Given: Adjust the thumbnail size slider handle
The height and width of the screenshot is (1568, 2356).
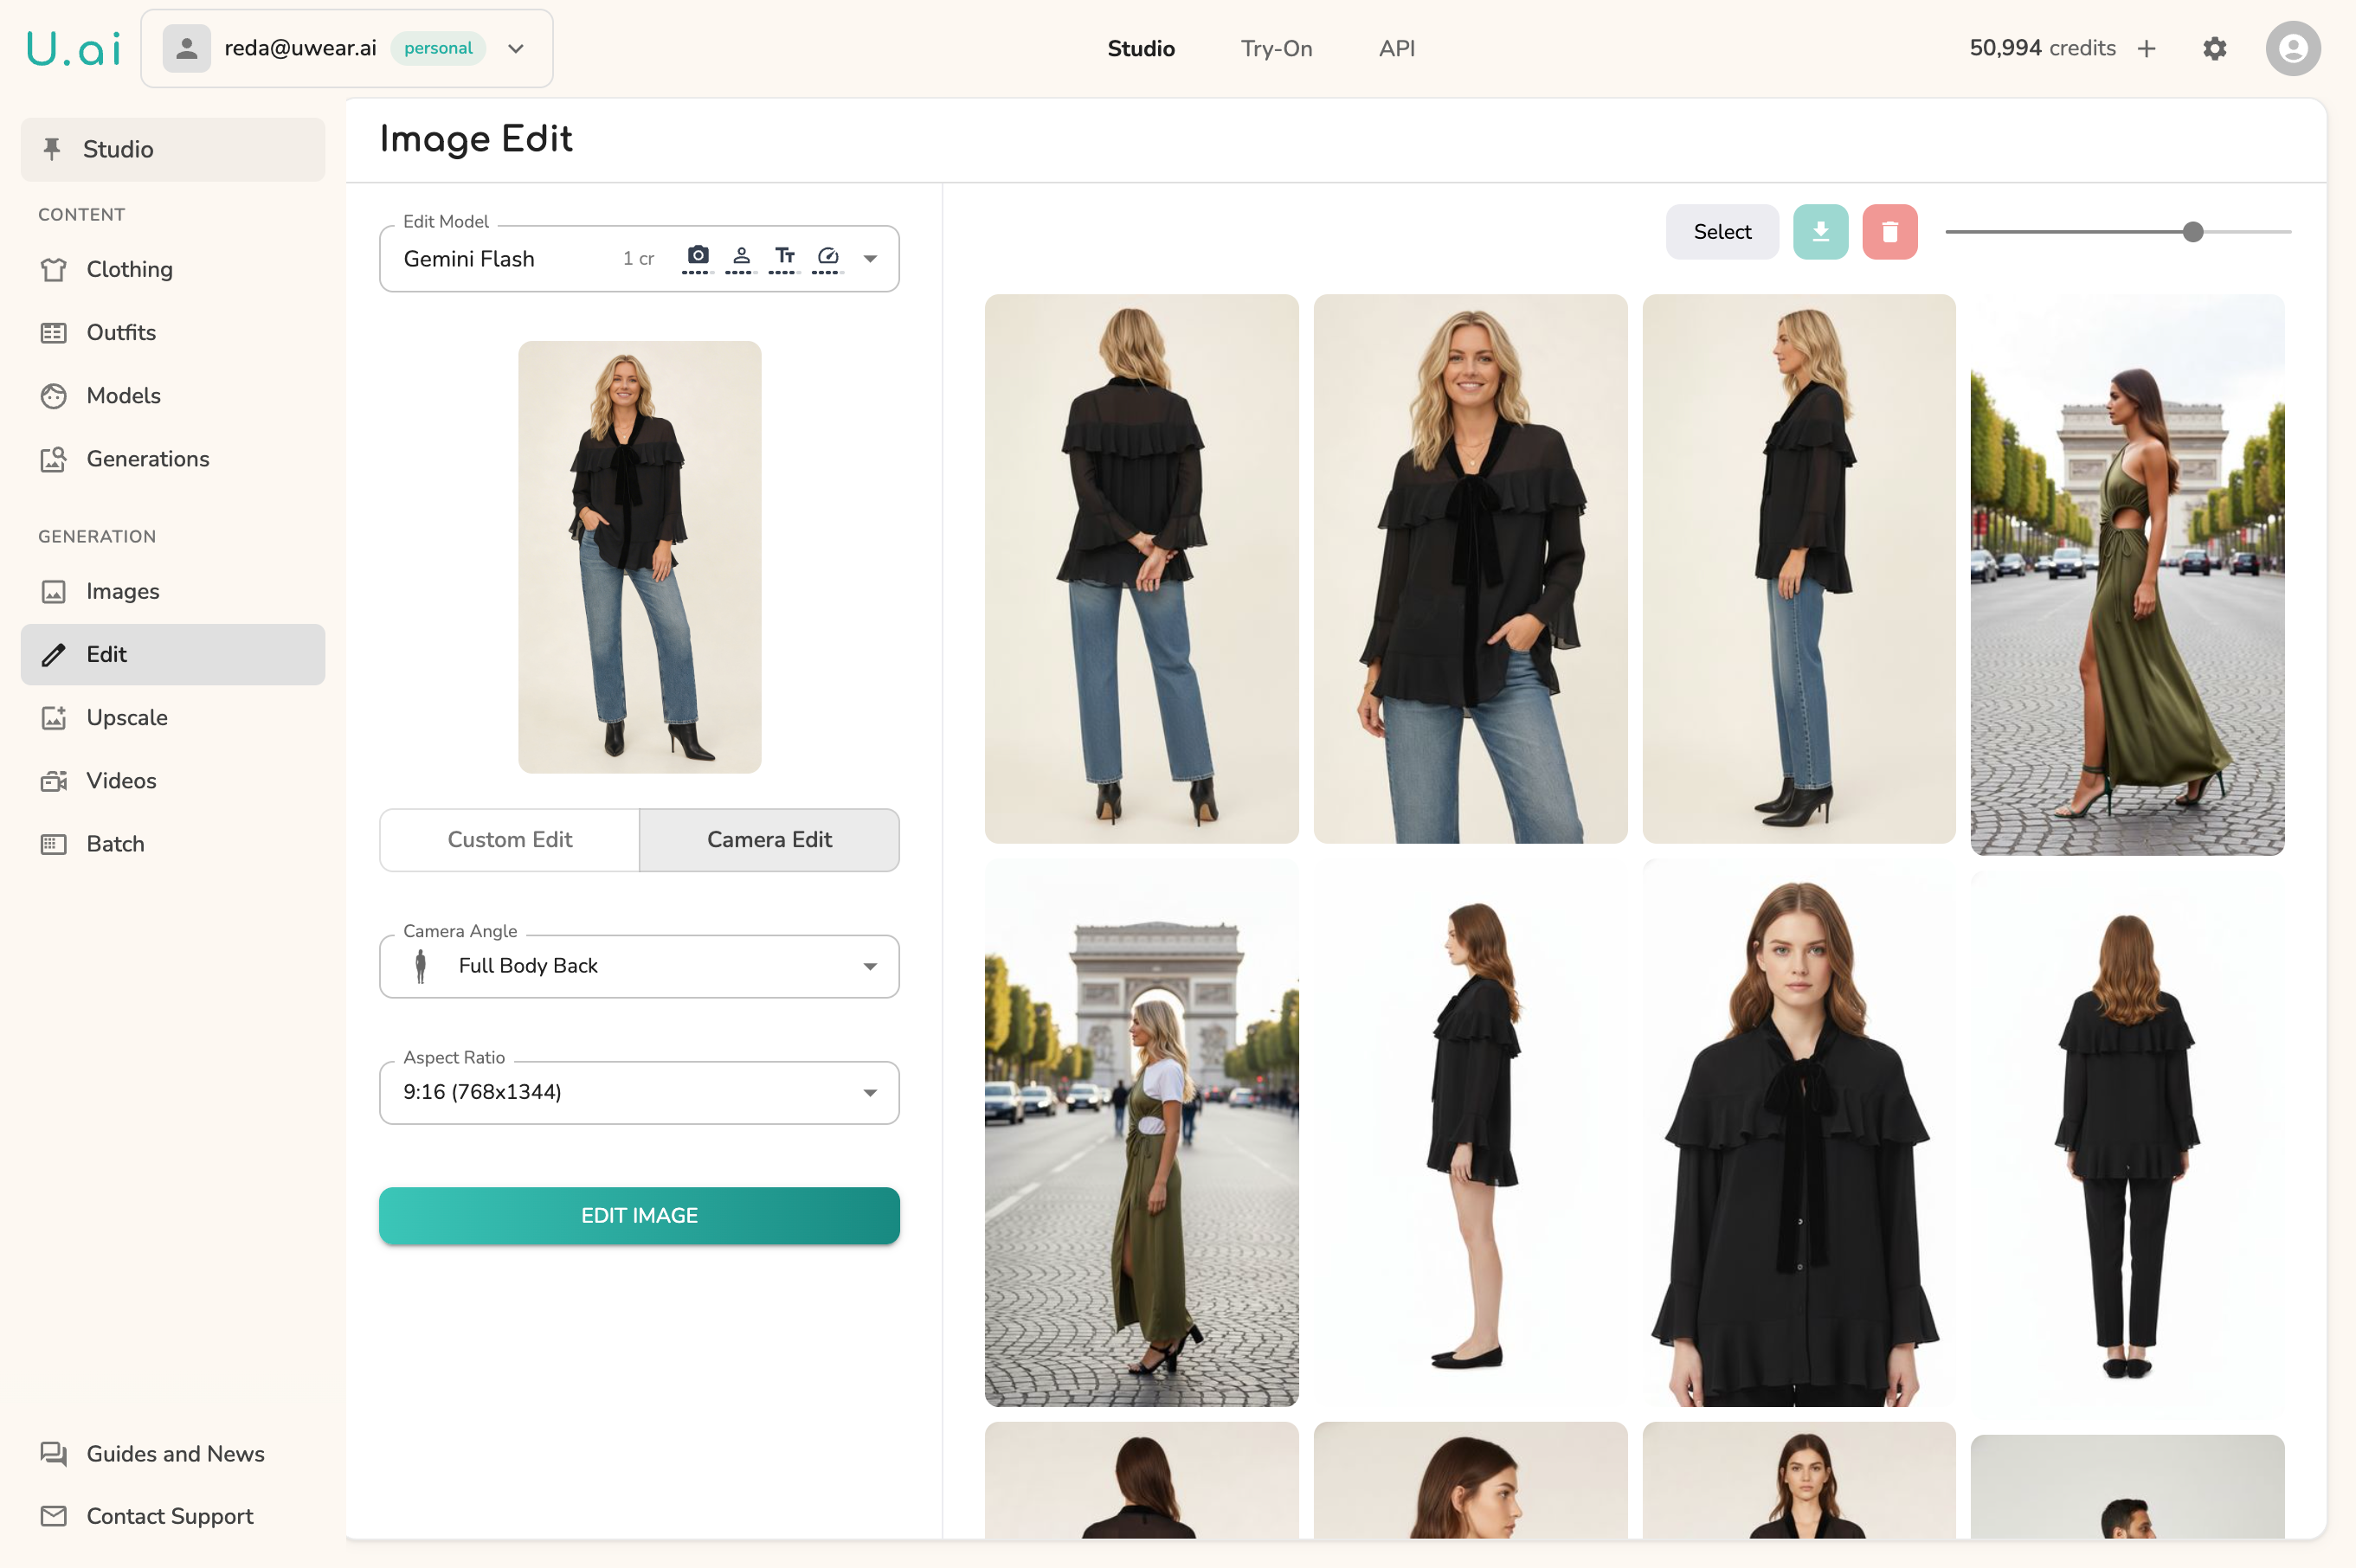Looking at the screenshot, I should (x=2192, y=232).
